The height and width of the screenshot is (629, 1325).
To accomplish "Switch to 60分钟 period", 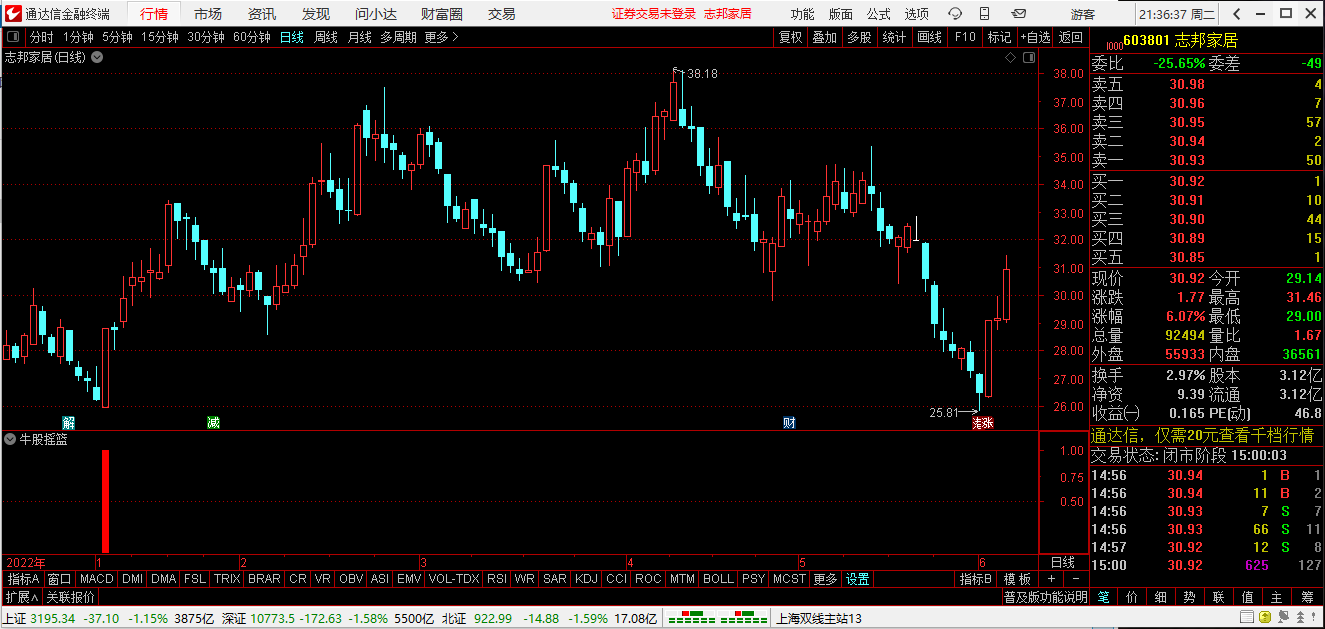I will 252,37.
